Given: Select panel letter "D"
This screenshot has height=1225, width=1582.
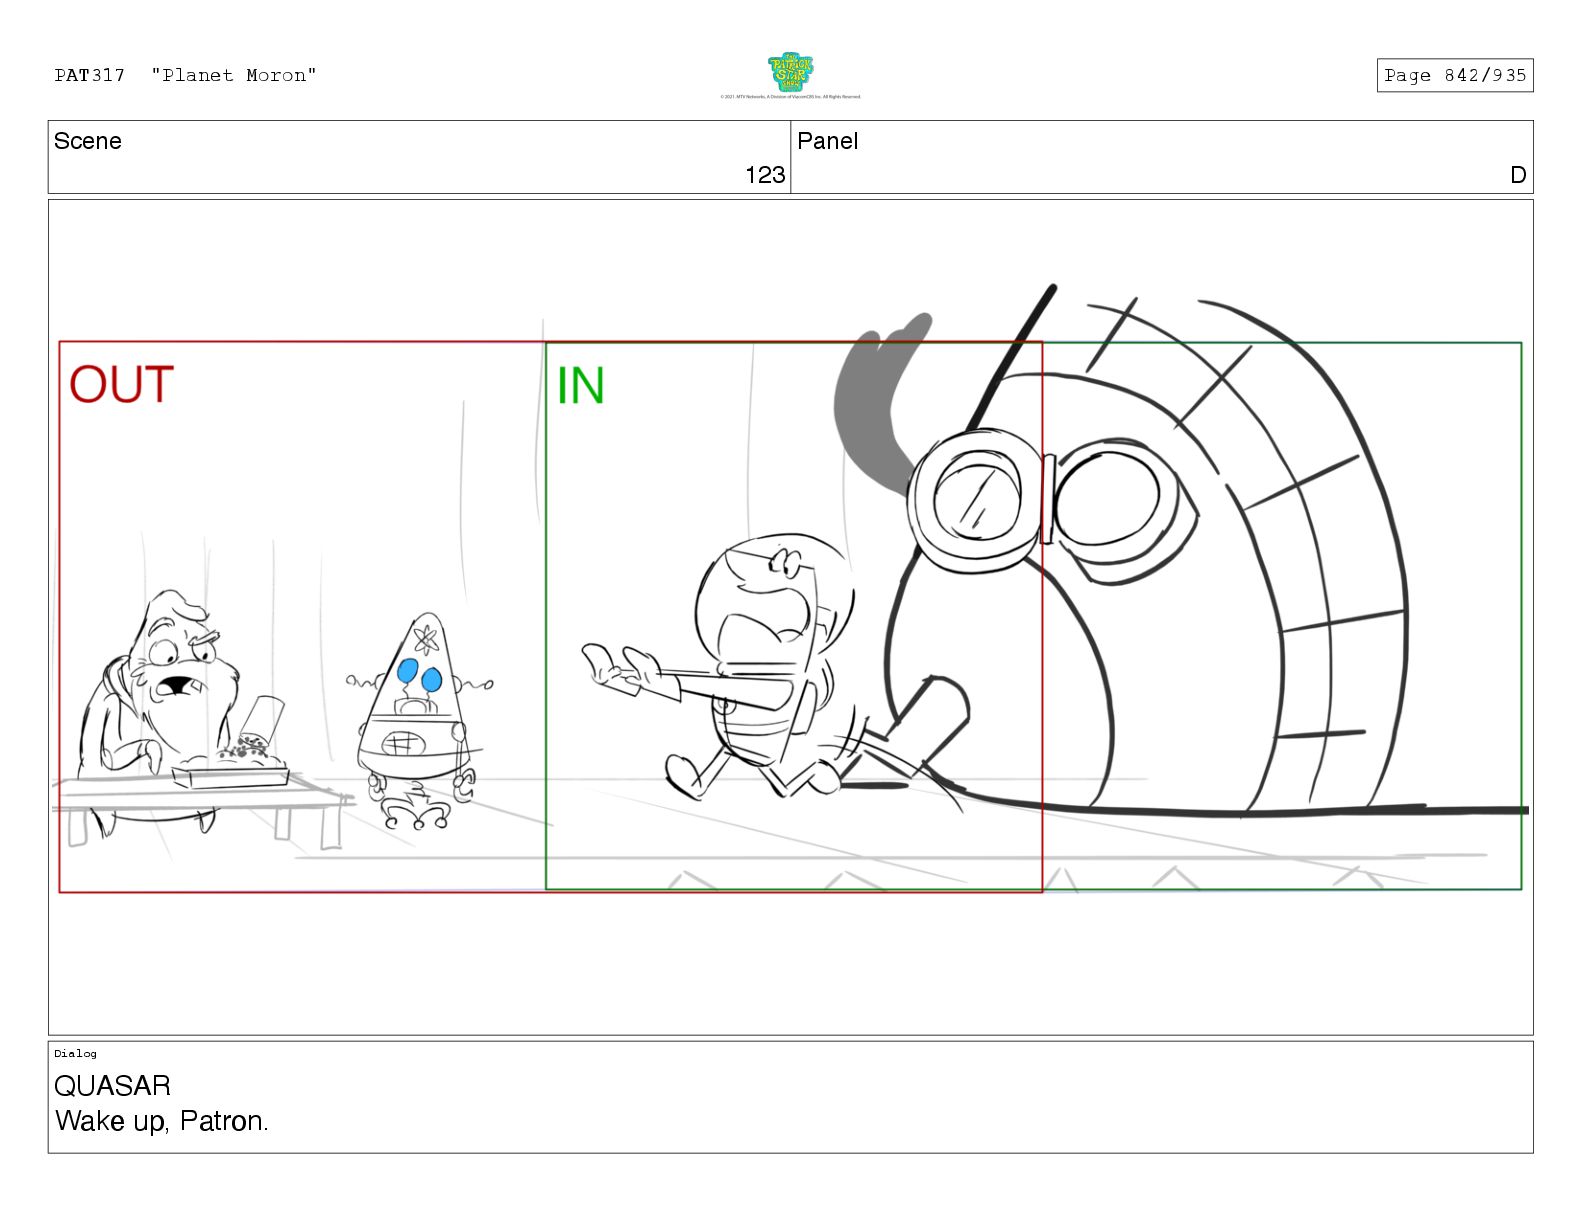Looking at the screenshot, I should click(x=1518, y=175).
